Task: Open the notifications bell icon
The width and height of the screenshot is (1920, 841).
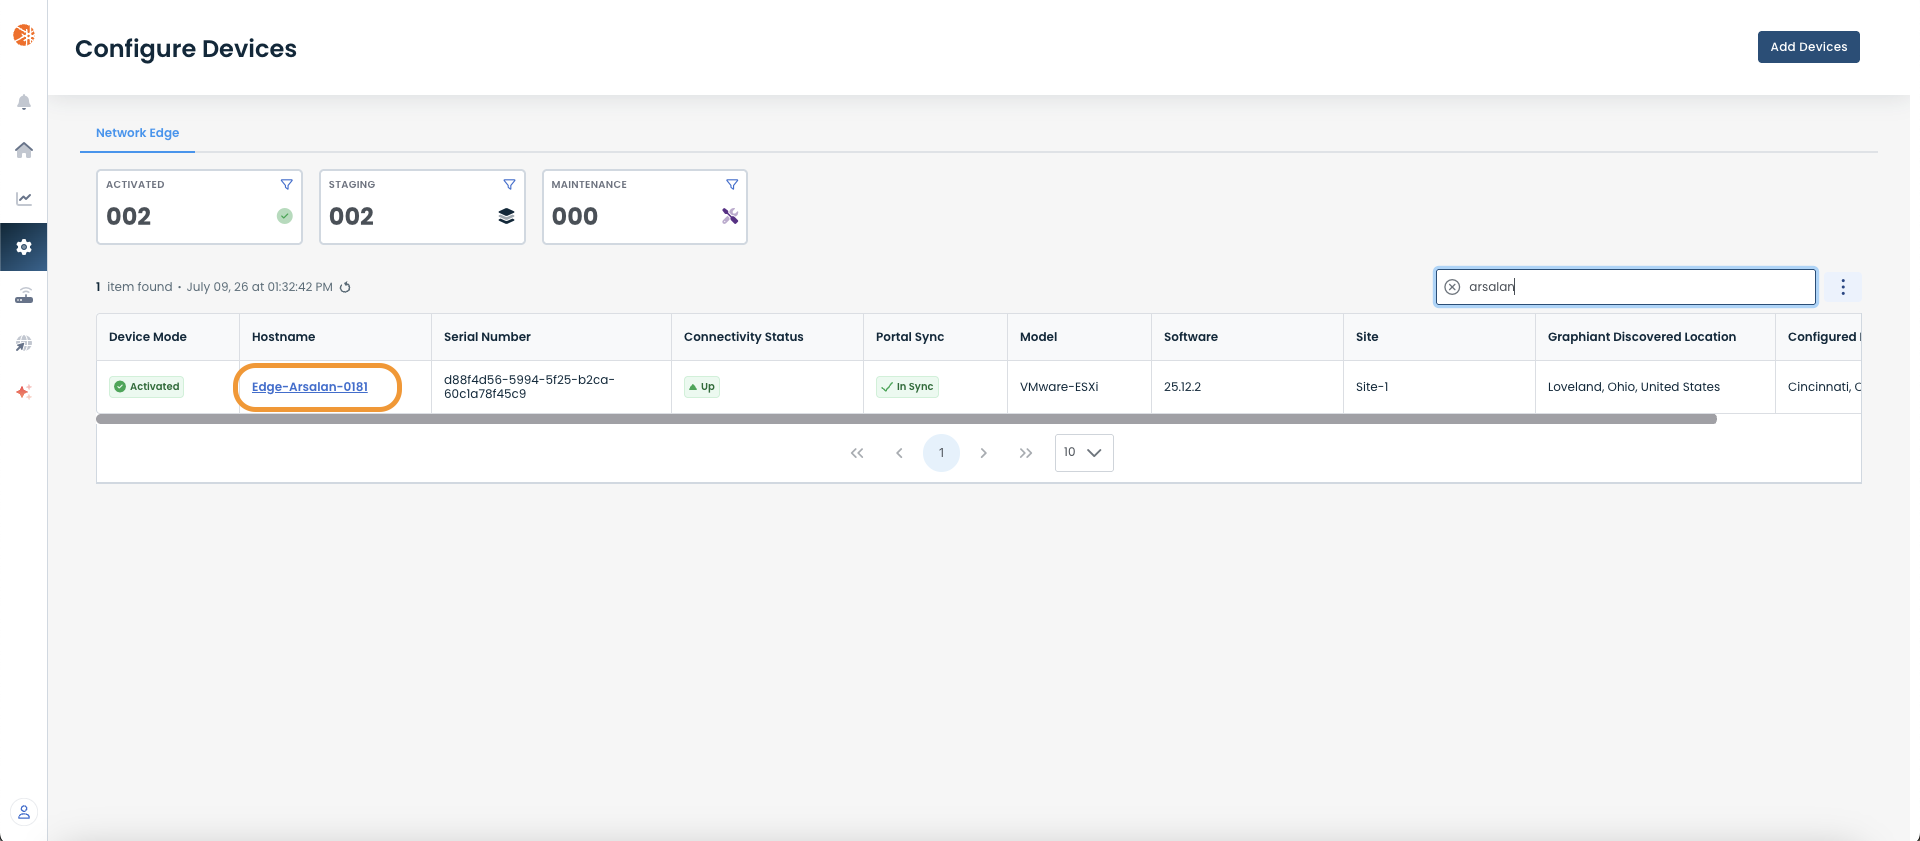Action: tap(24, 102)
